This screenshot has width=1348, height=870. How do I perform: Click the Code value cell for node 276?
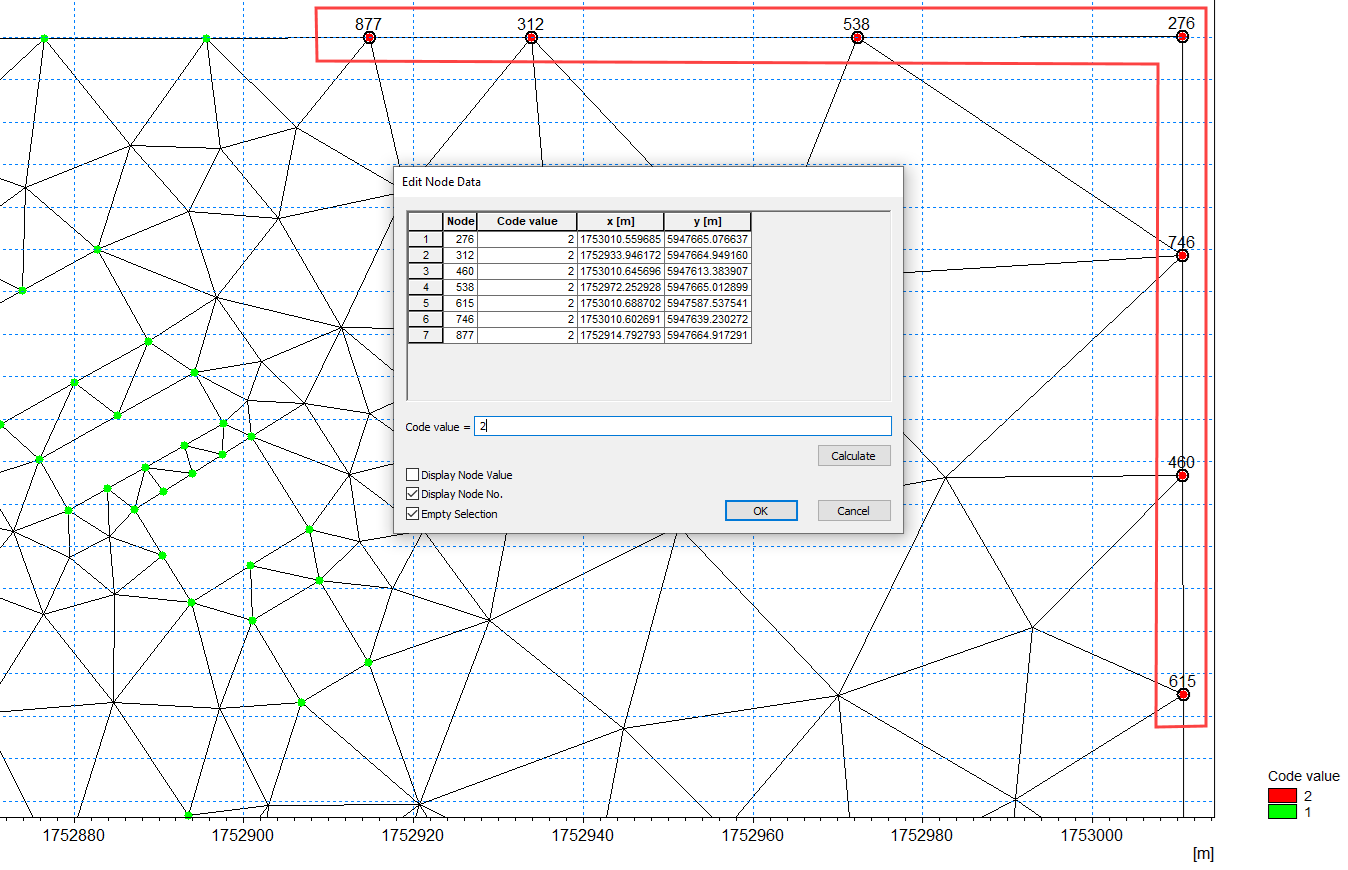[x=527, y=240]
